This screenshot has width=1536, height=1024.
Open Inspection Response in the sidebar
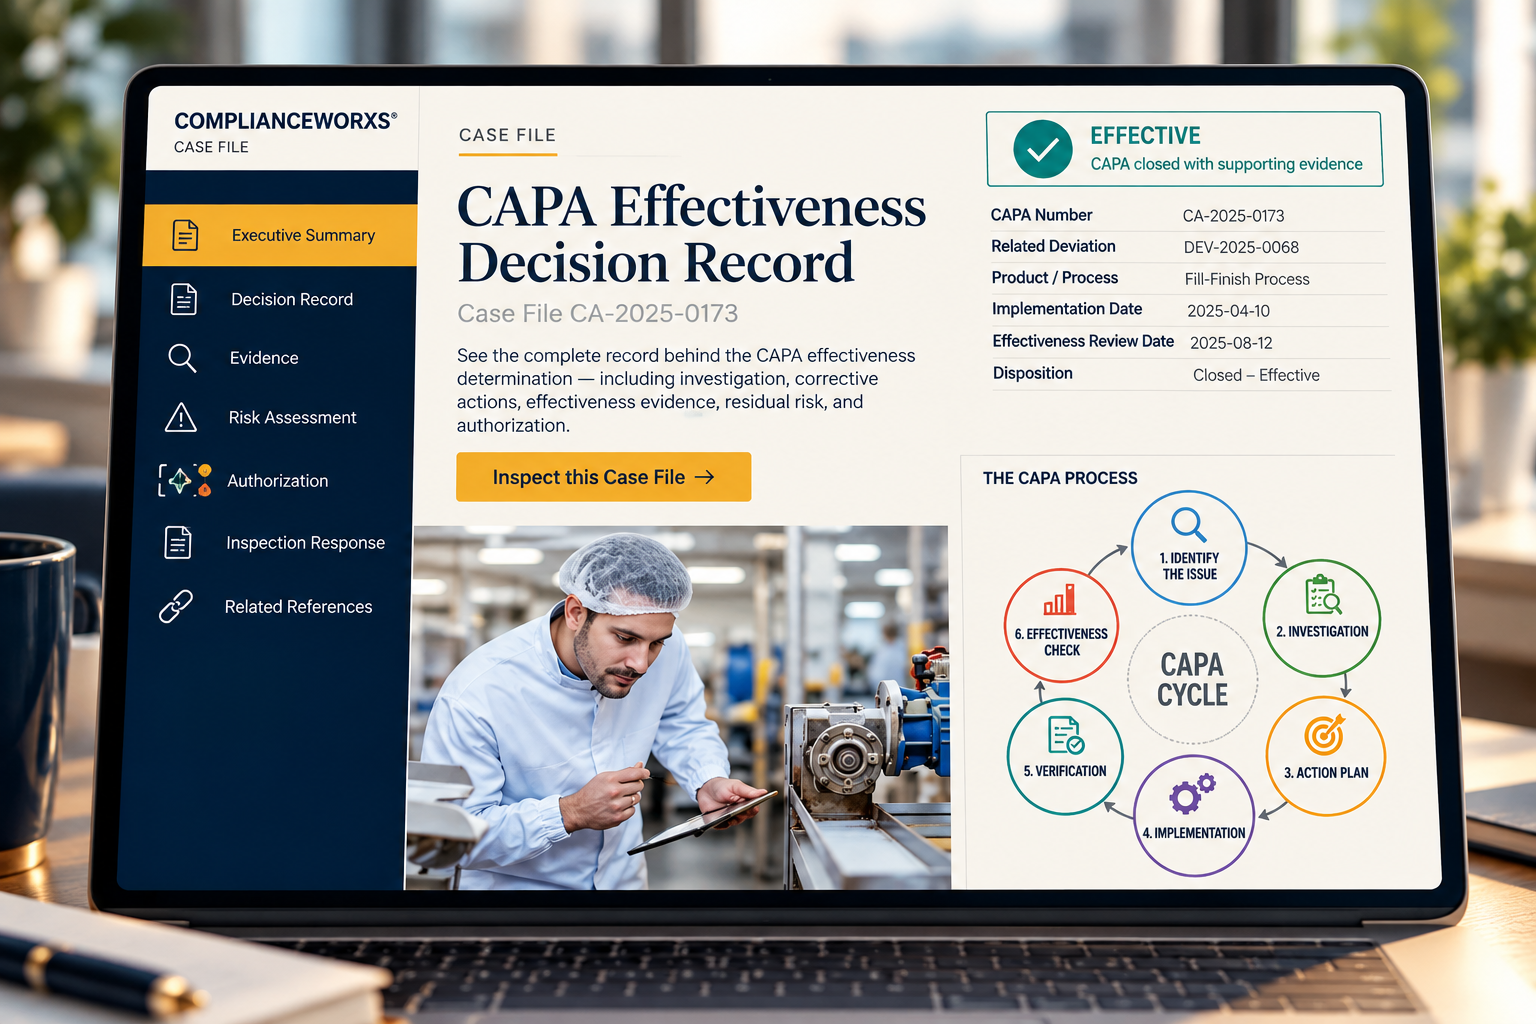coord(274,542)
